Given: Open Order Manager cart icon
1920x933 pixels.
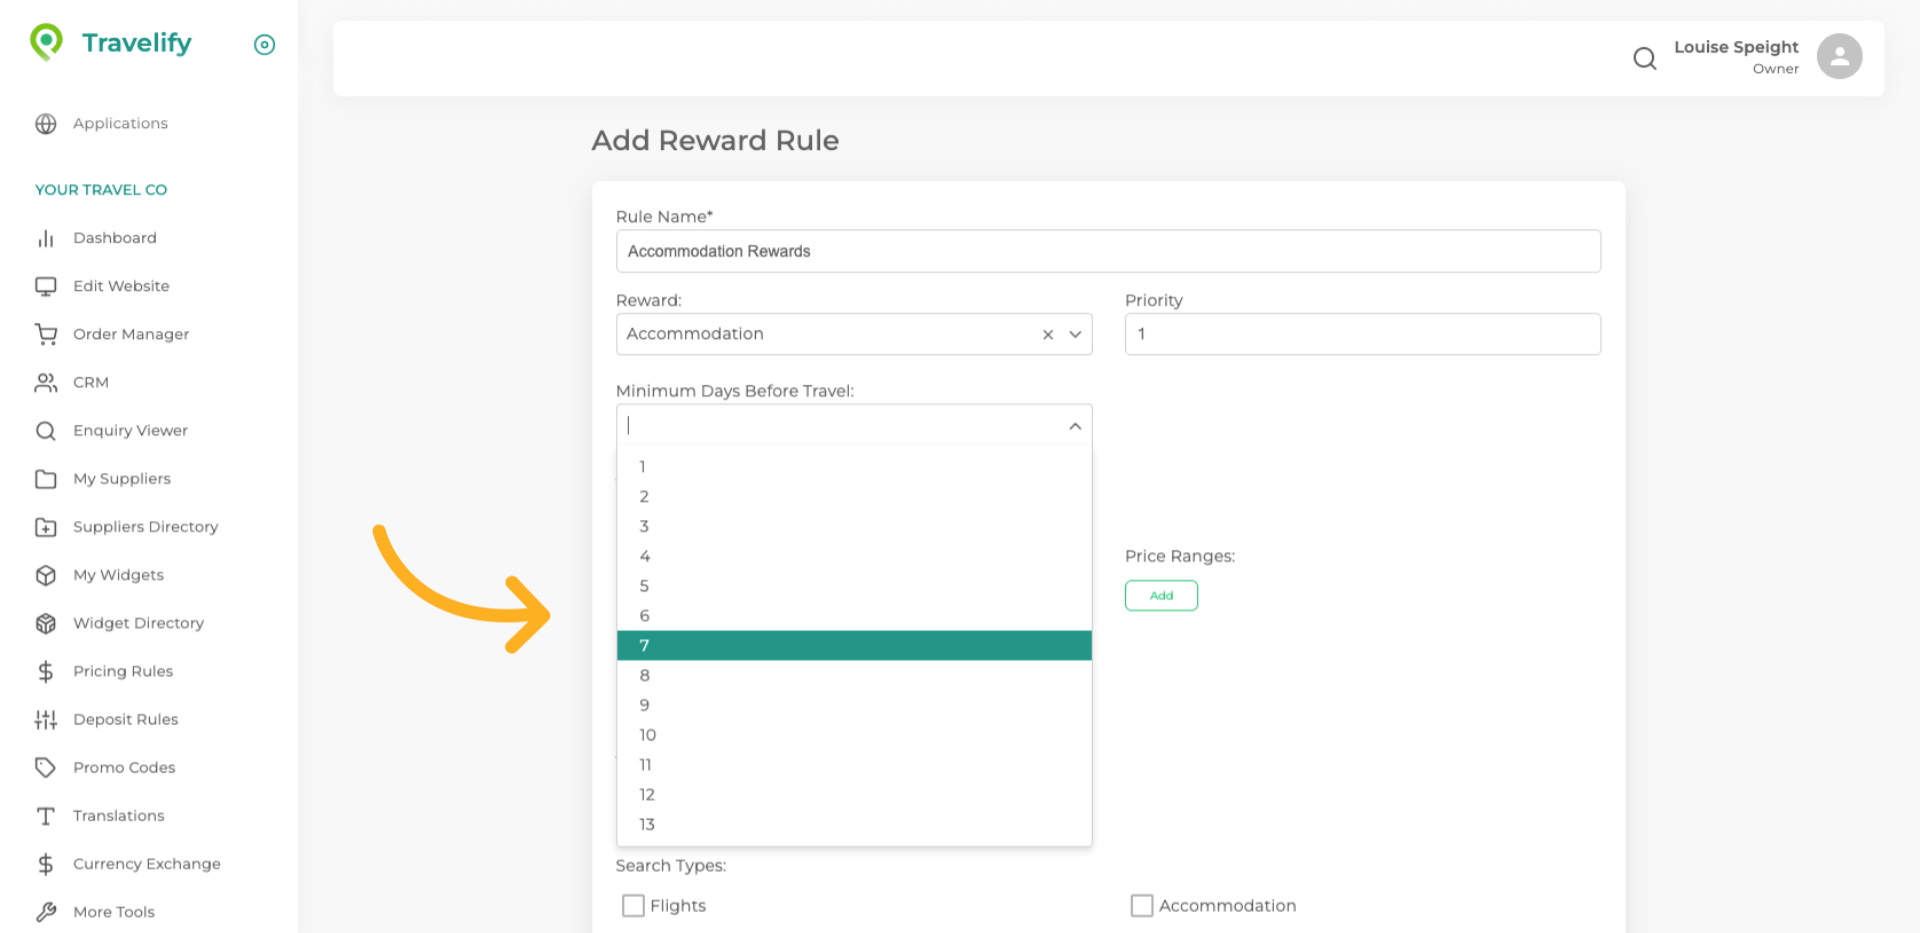Looking at the screenshot, I should click(46, 334).
